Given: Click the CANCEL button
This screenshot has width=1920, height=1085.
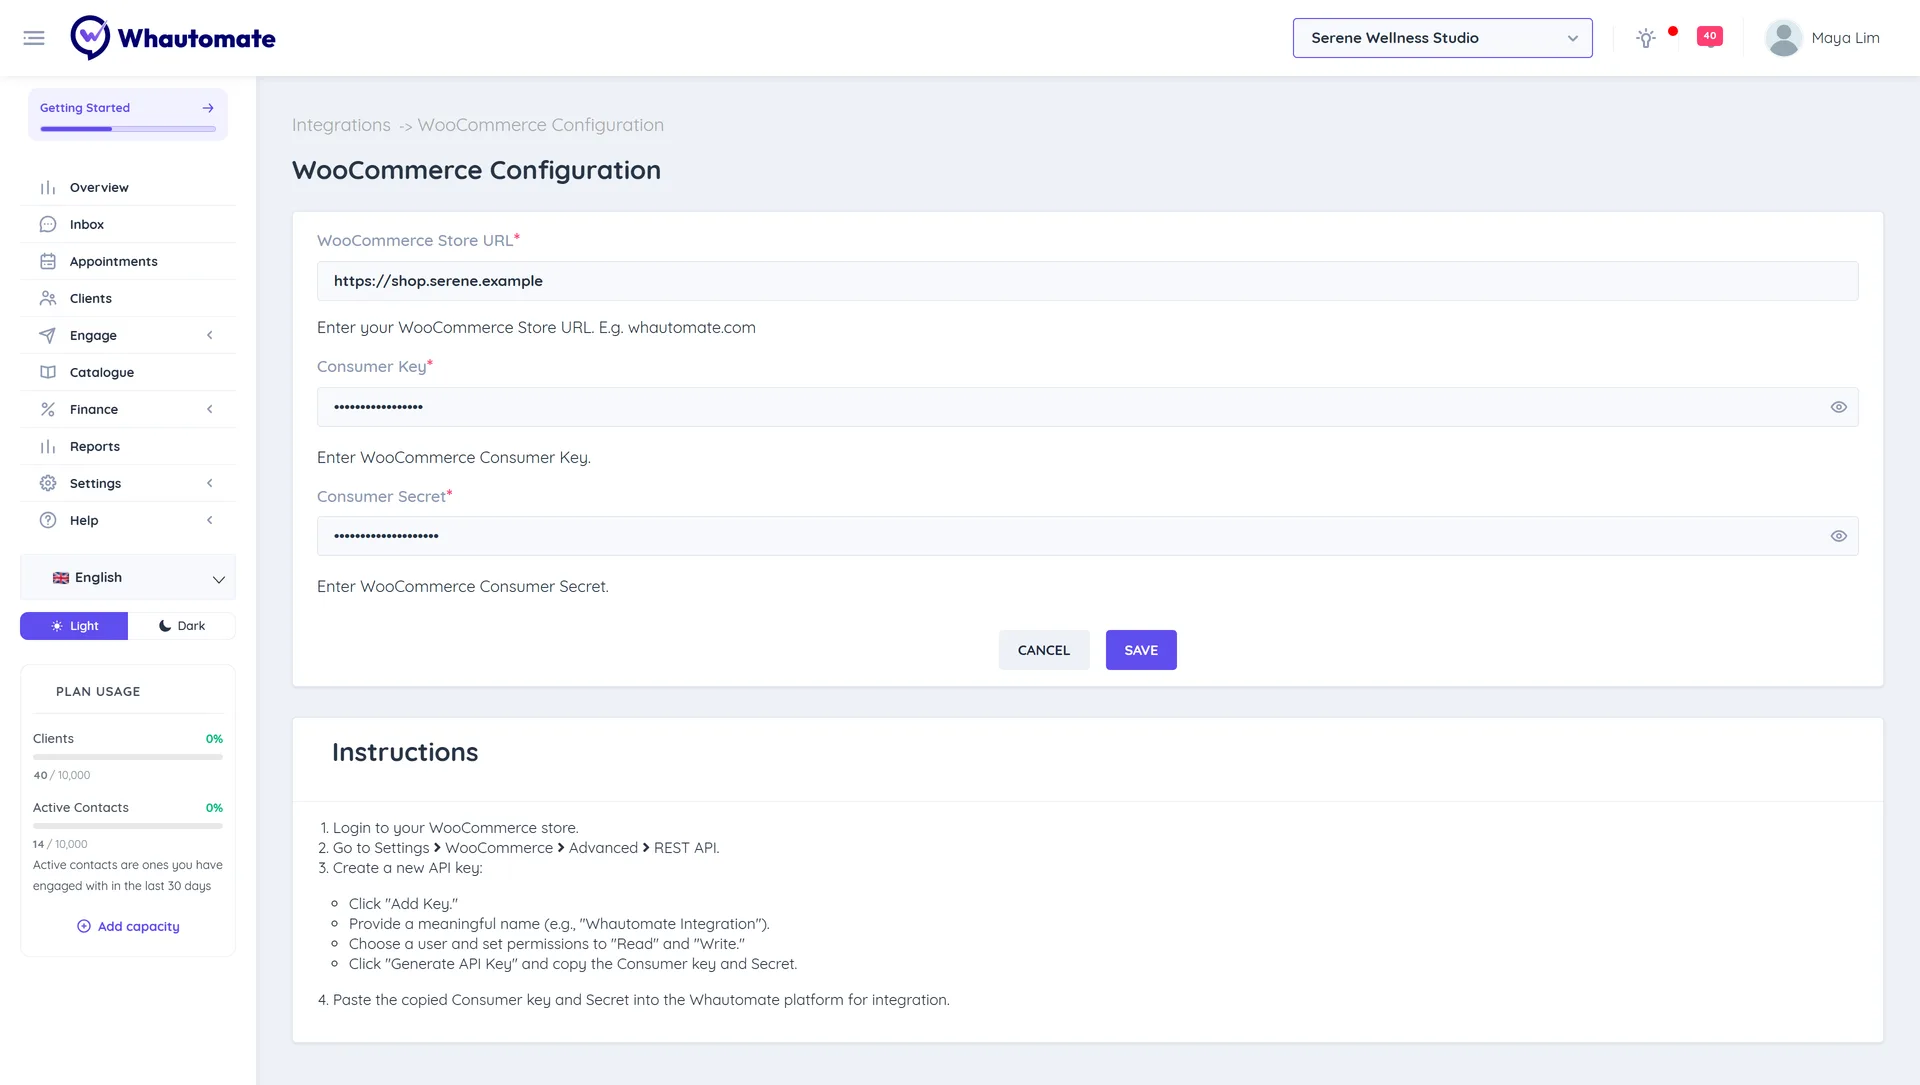Looking at the screenshot, I should (x=1044, y=650).
